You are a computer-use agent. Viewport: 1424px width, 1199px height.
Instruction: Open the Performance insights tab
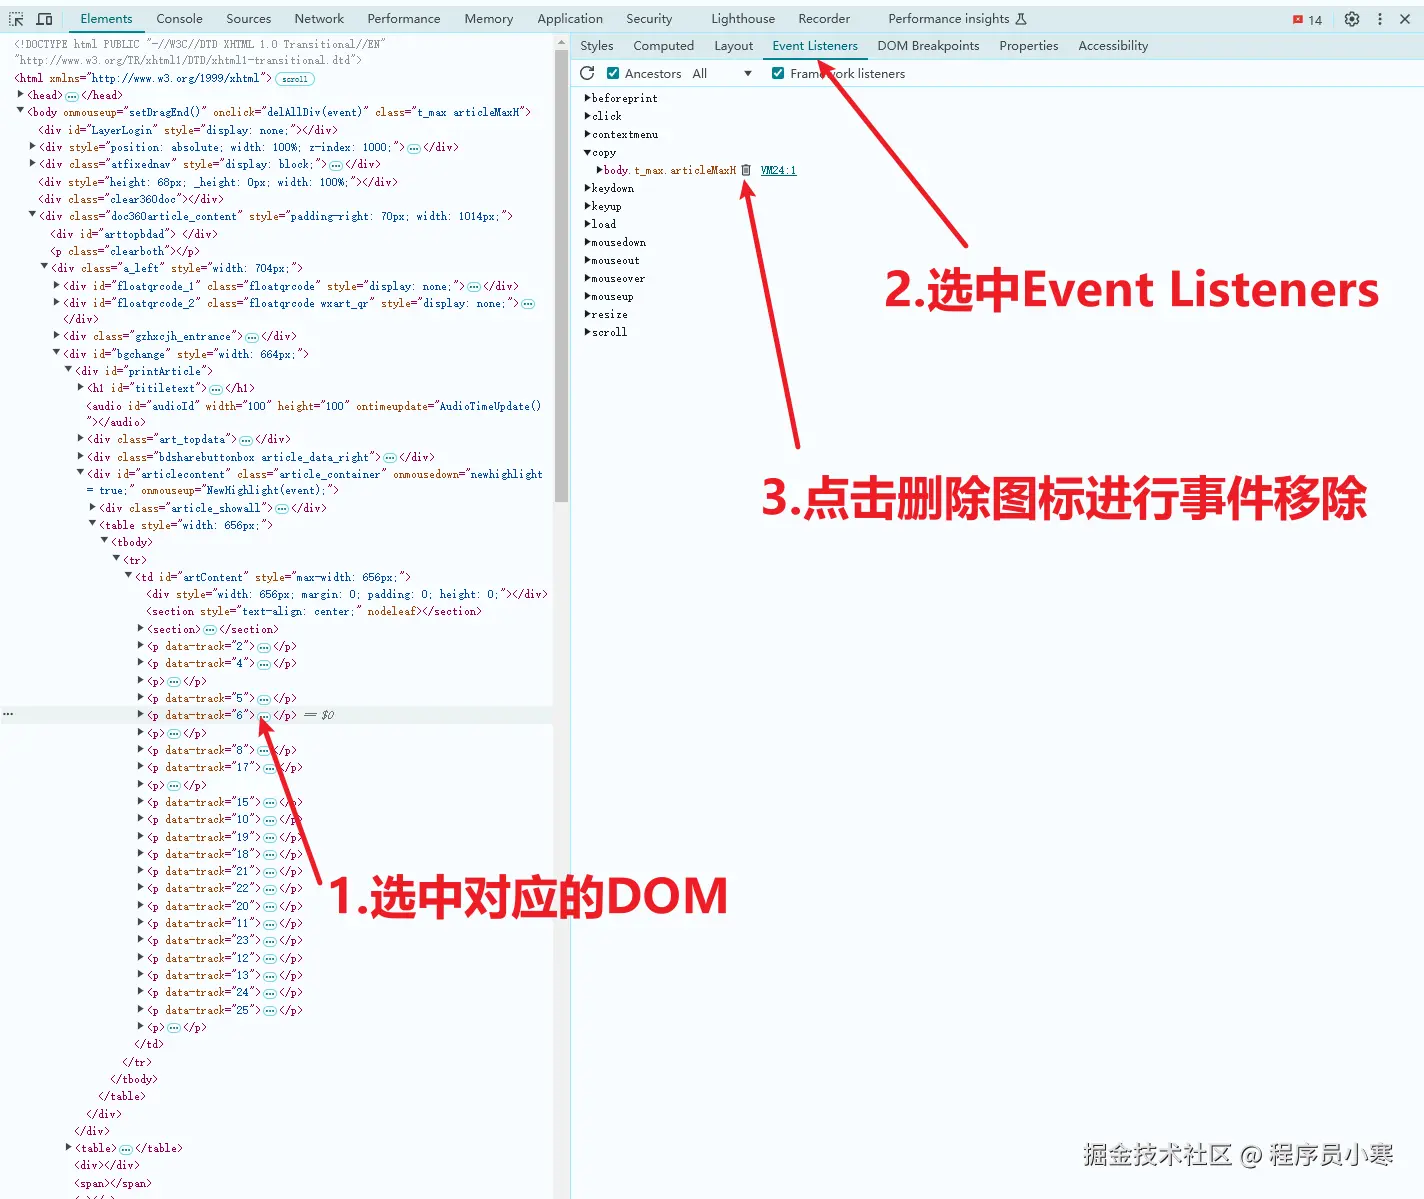(957, 19)
